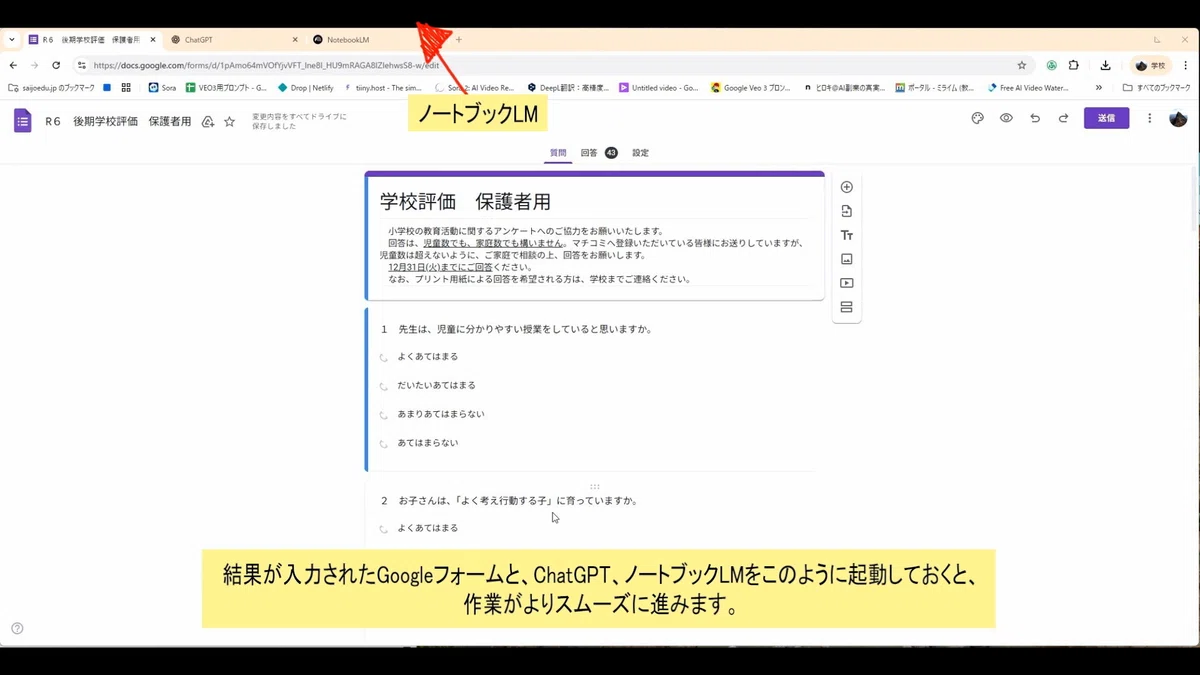Click the move-to-Drive folder icon beside title
The image size is (1200, 675).
(x=208, y=121)
